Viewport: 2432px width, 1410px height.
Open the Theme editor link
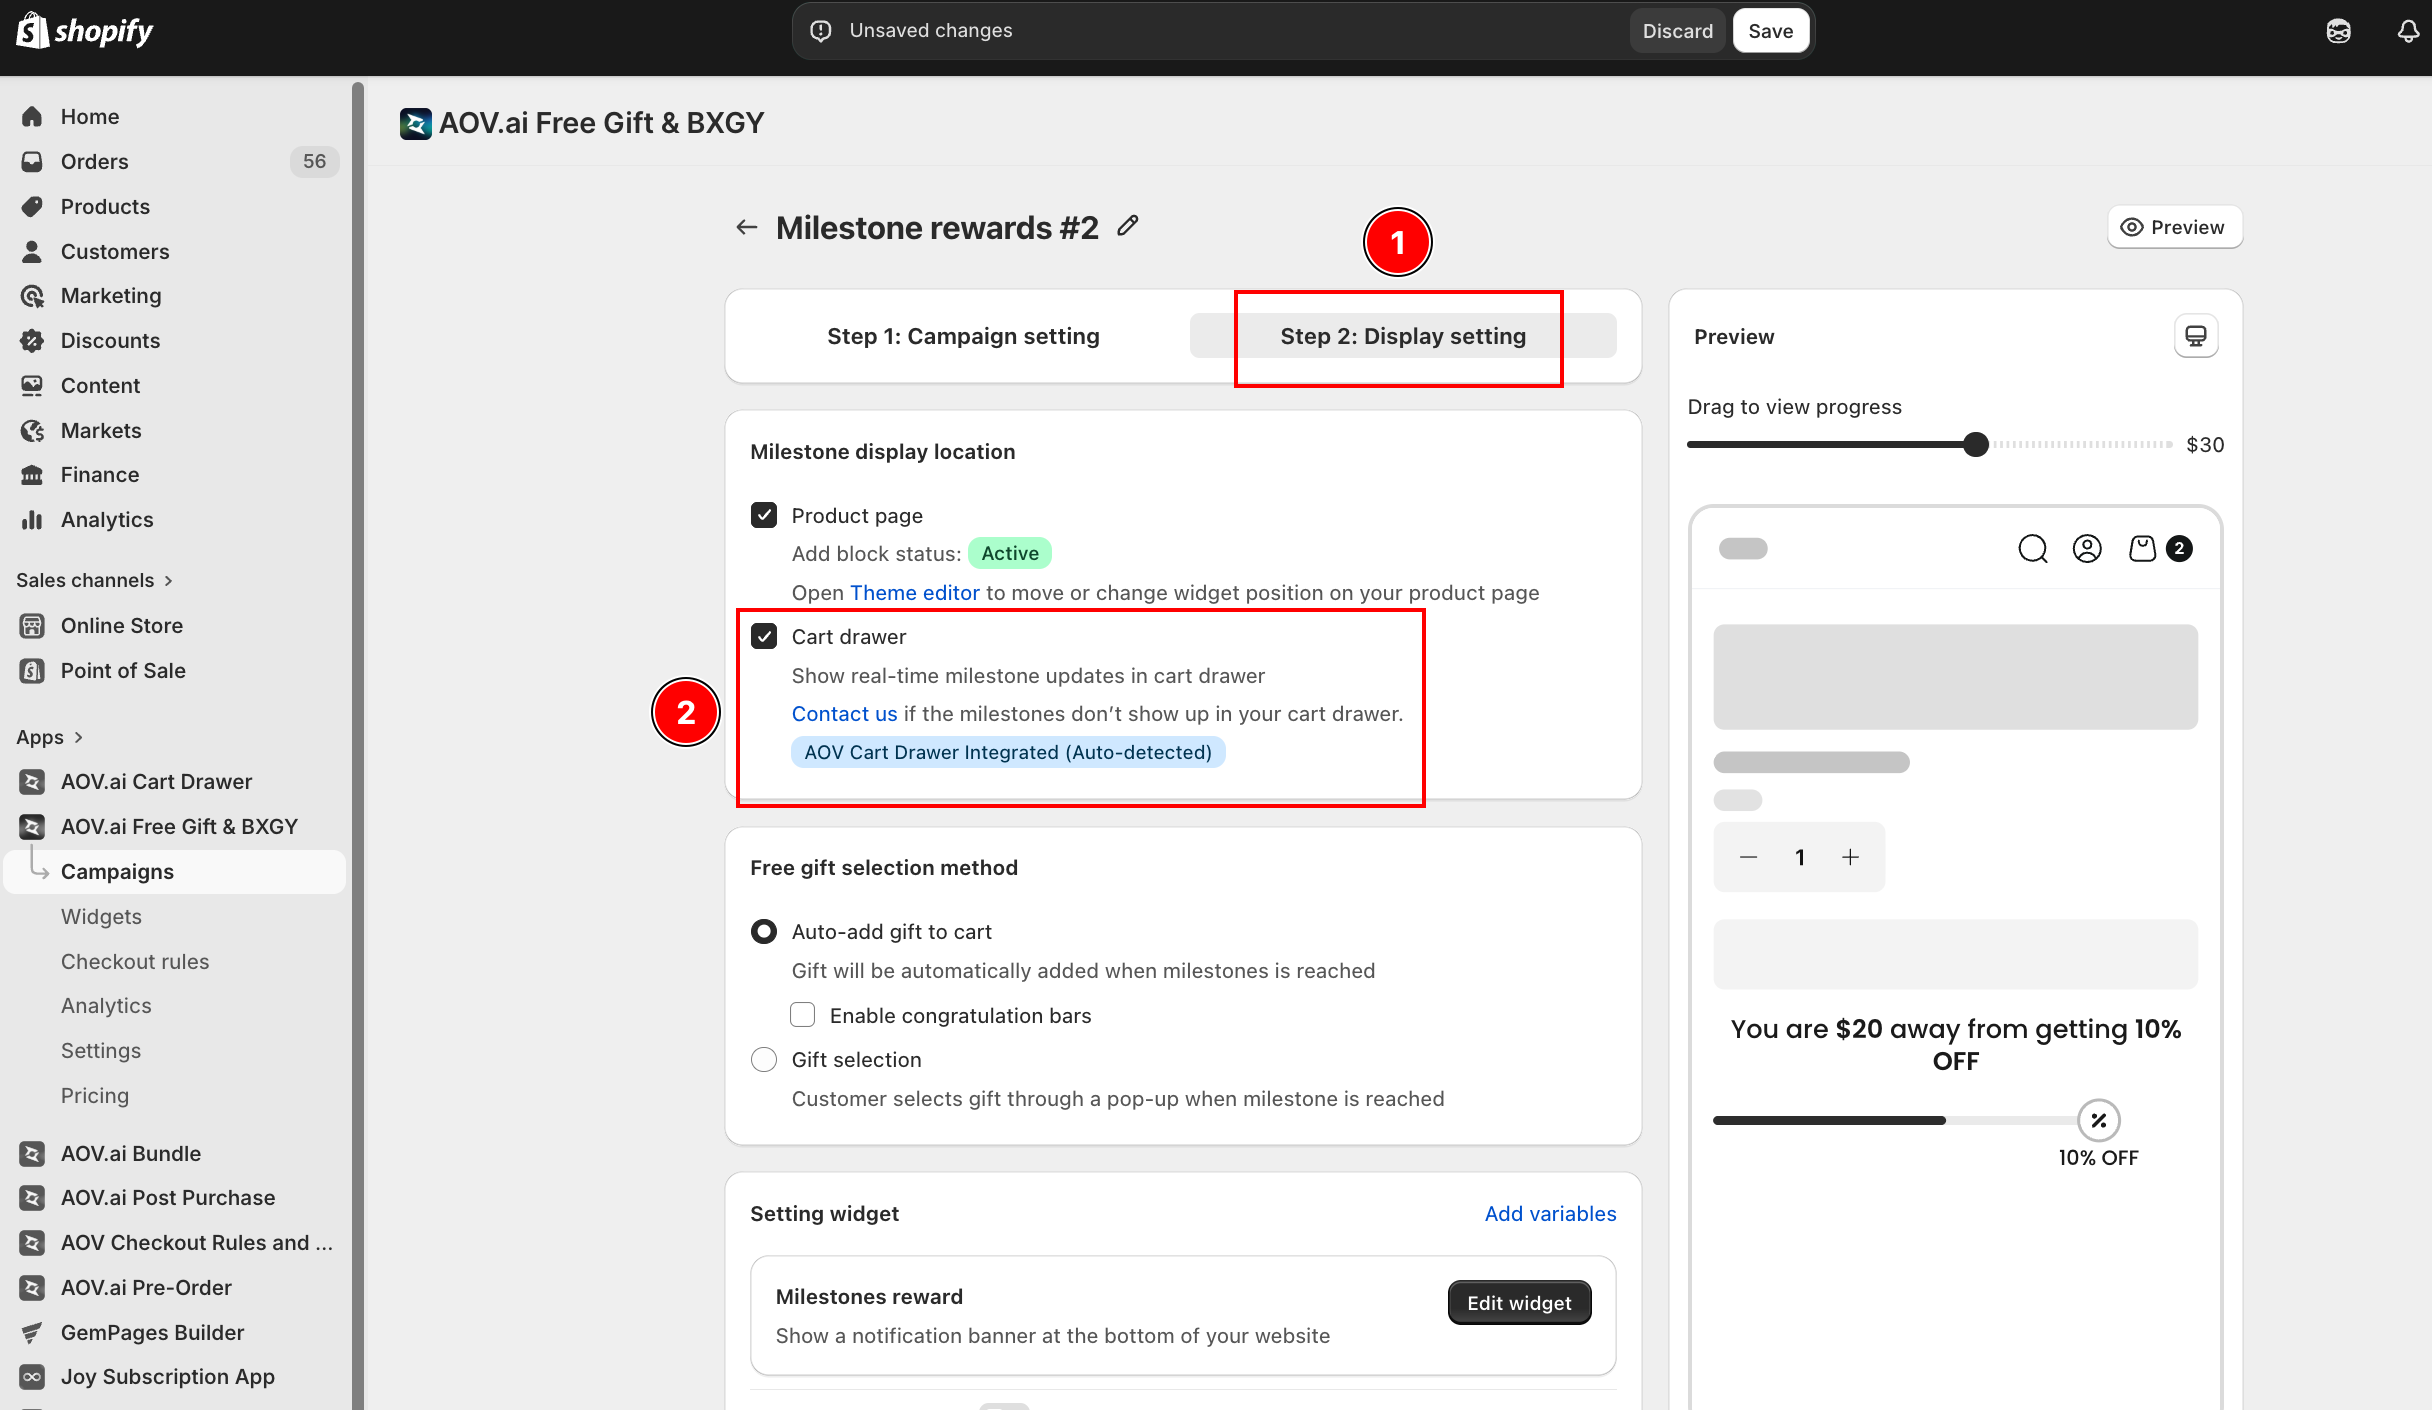pyautogui.click(x=915, y=593)
